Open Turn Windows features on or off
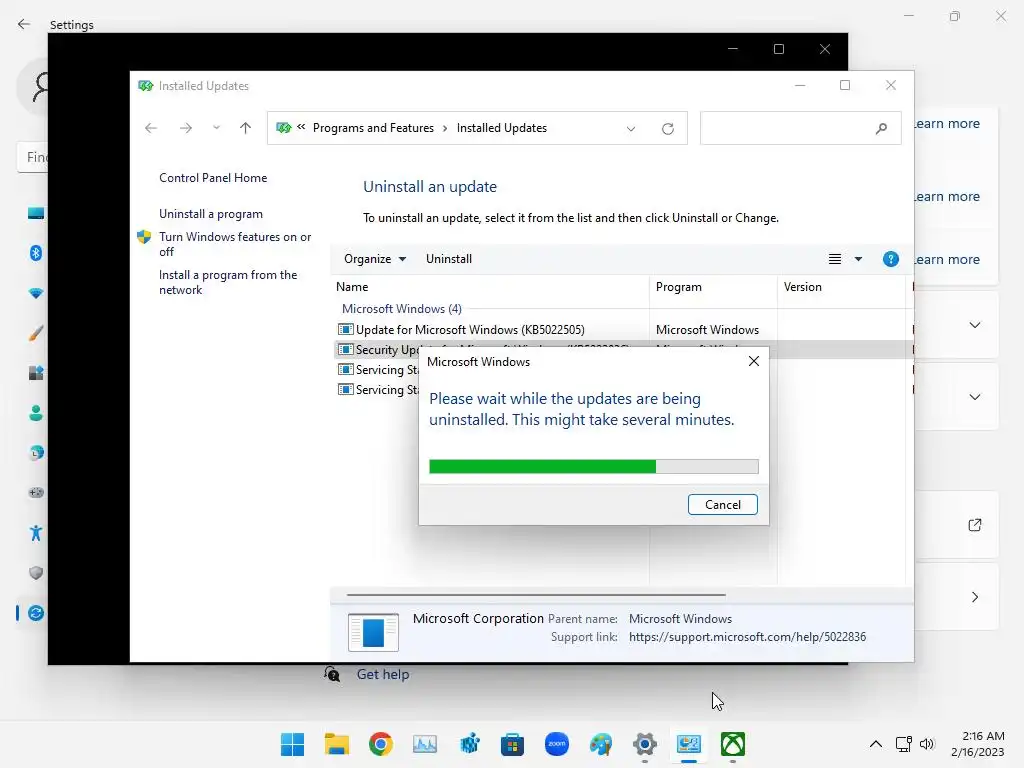 [x=235, y=244]
